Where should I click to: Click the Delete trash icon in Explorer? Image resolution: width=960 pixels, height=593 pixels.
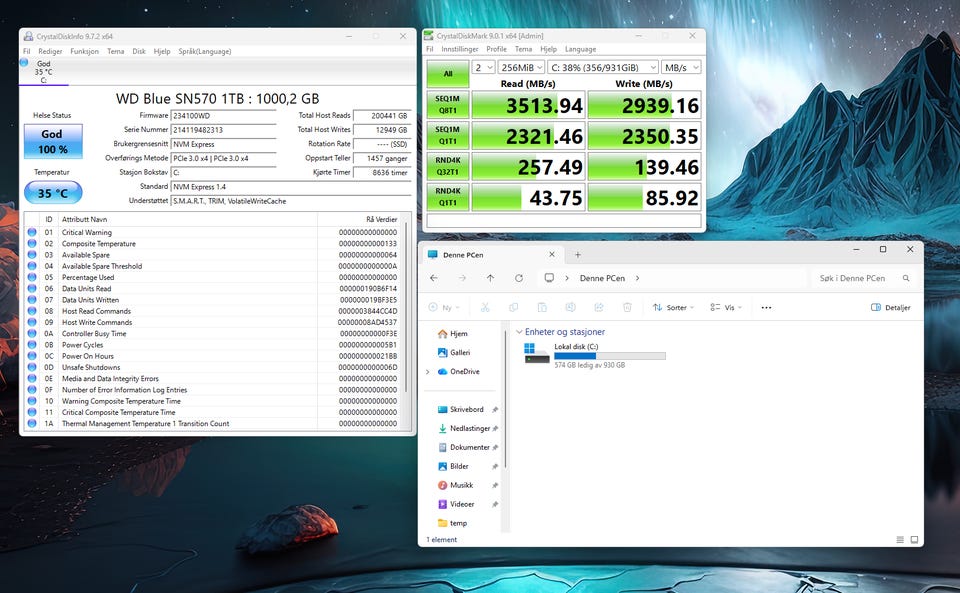point(627,307)
